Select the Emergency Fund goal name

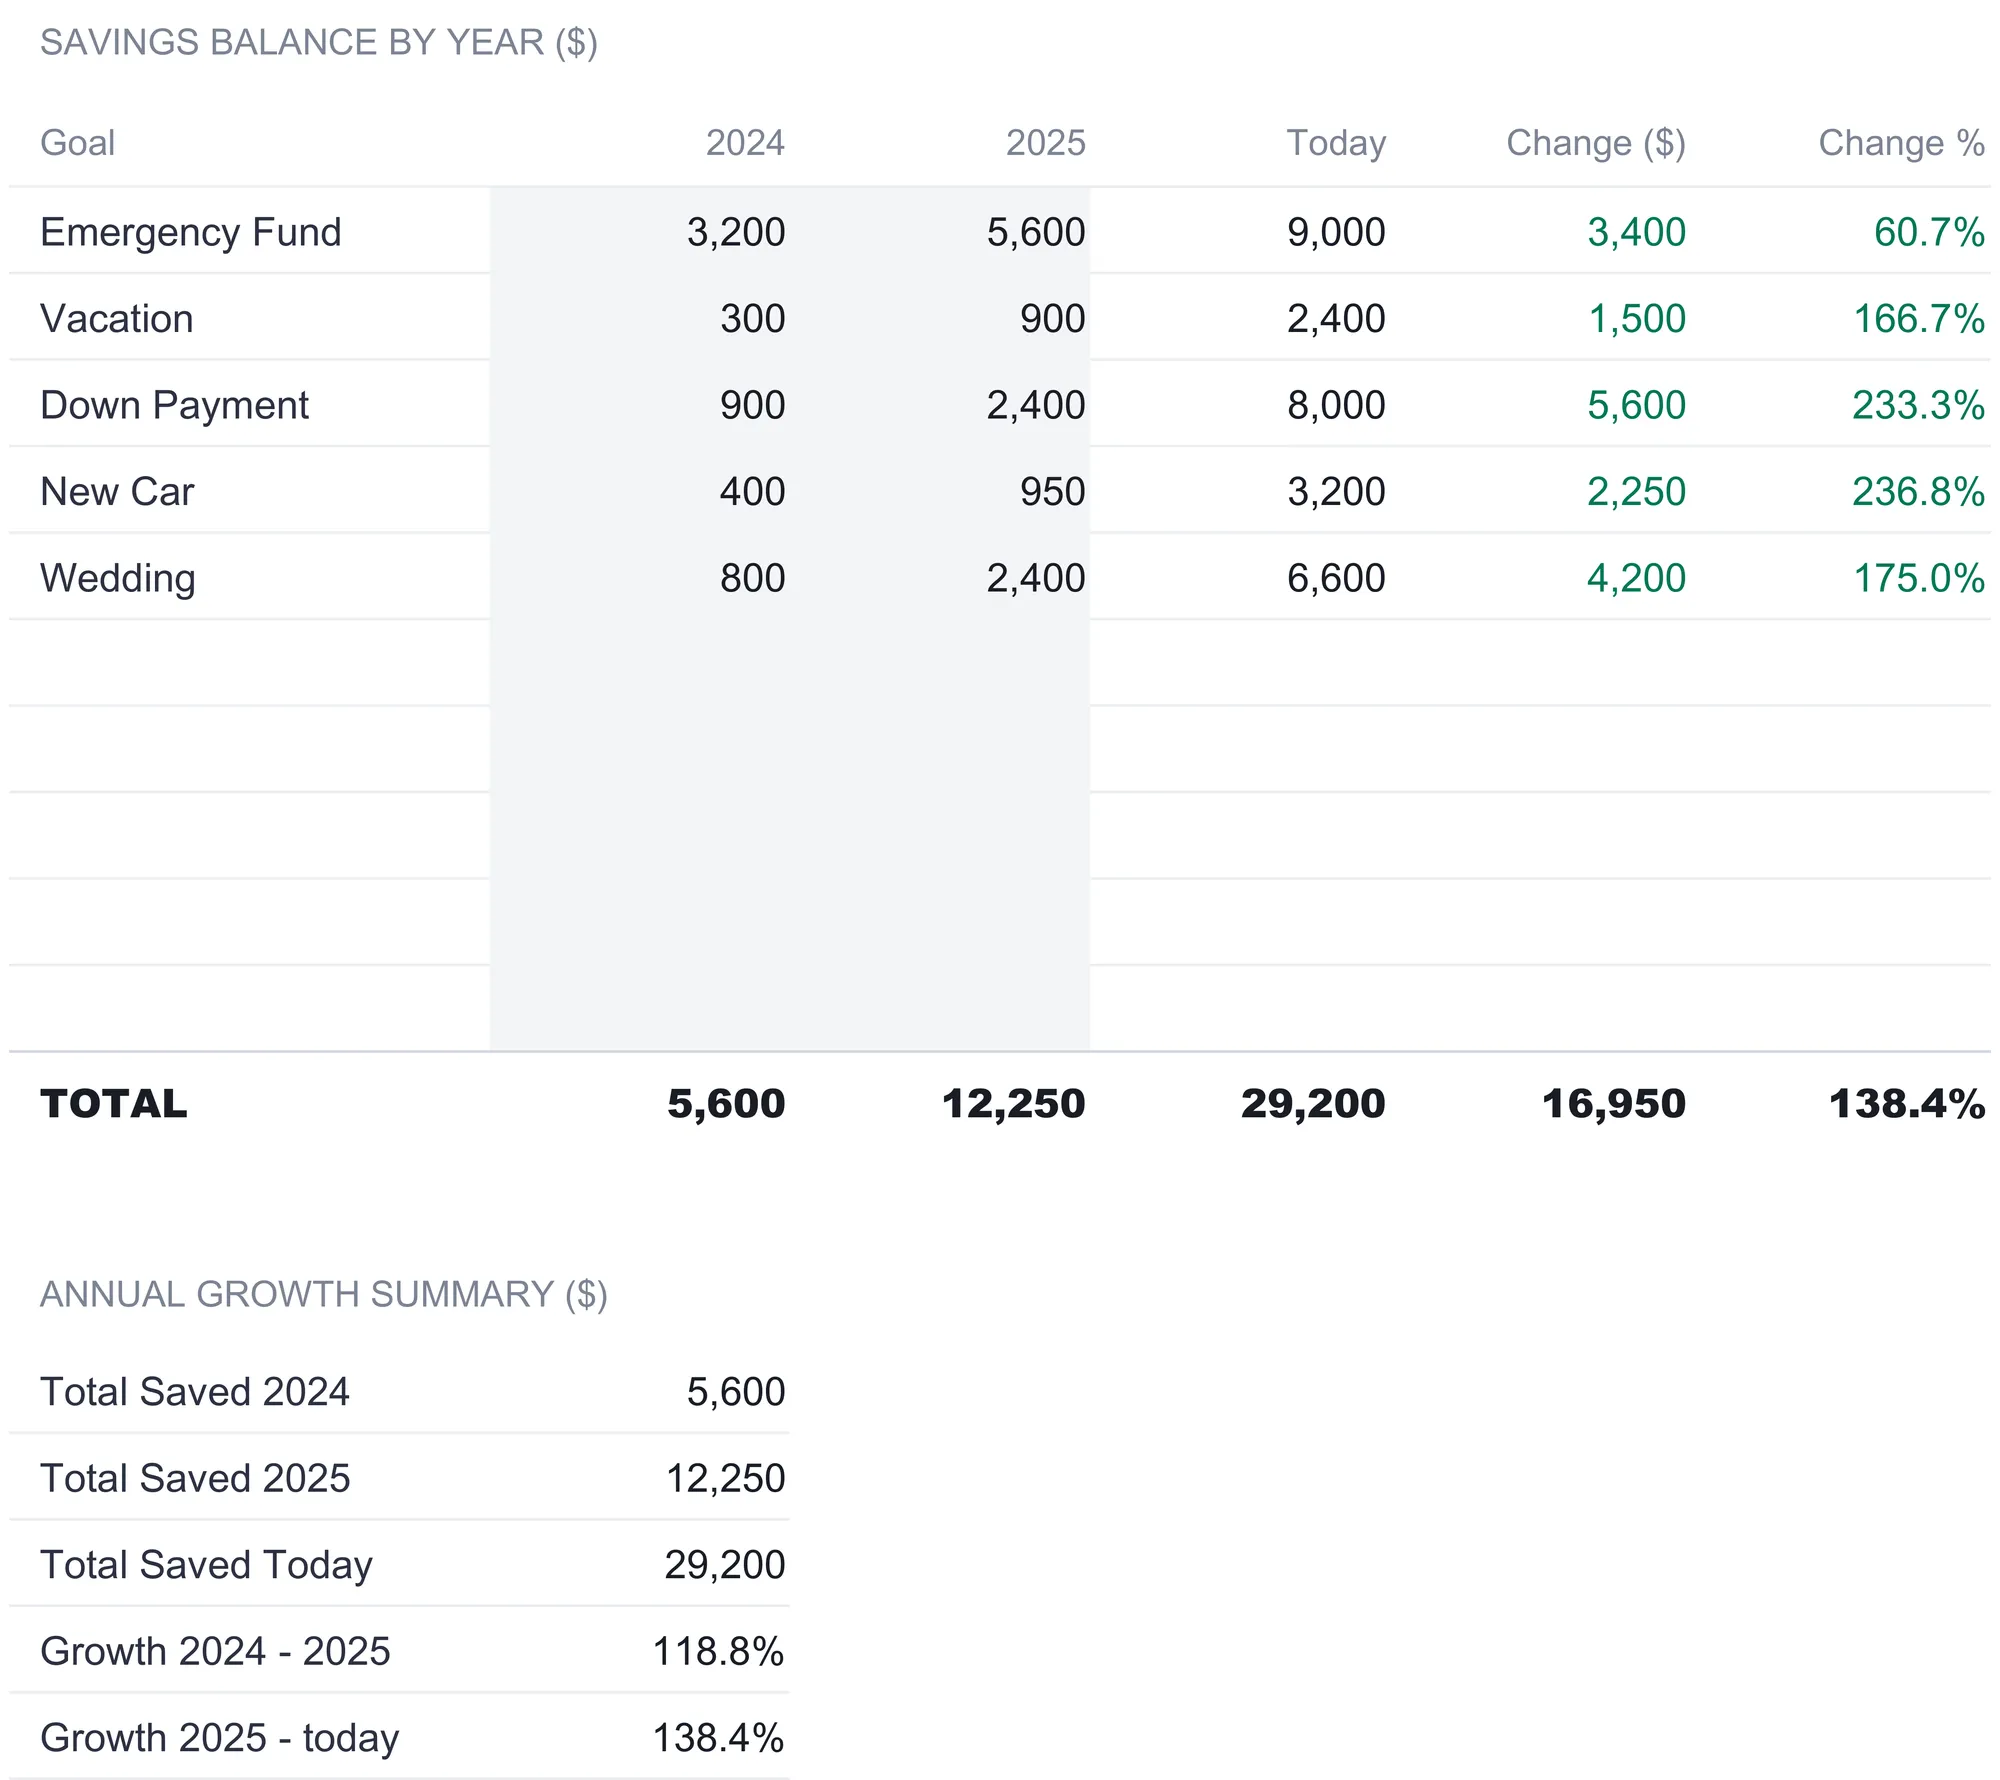pos(191,232)
